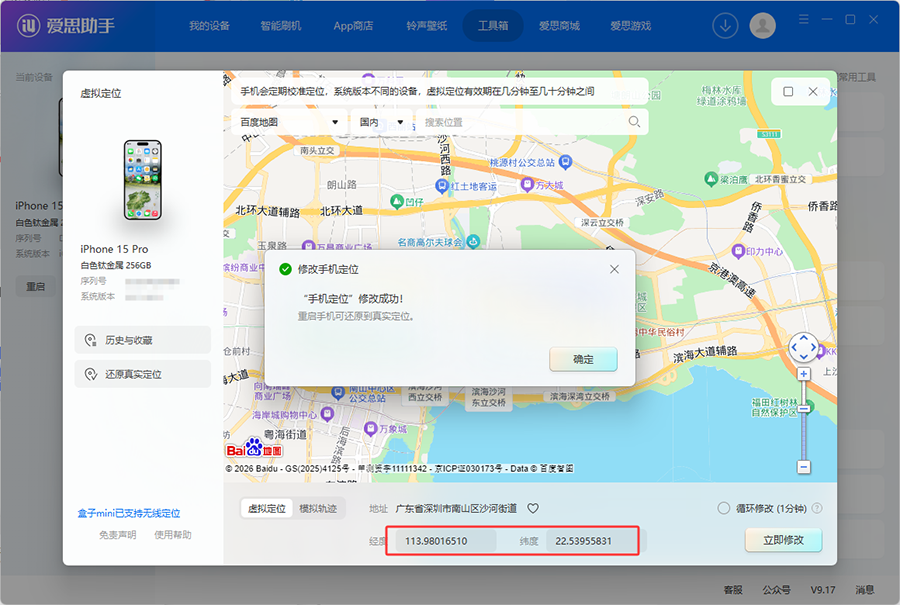The width and height of the screenshot is (900, 605).
Task: Switch to the 虚拟定位 tab
Action: click(x=267, y=508)
